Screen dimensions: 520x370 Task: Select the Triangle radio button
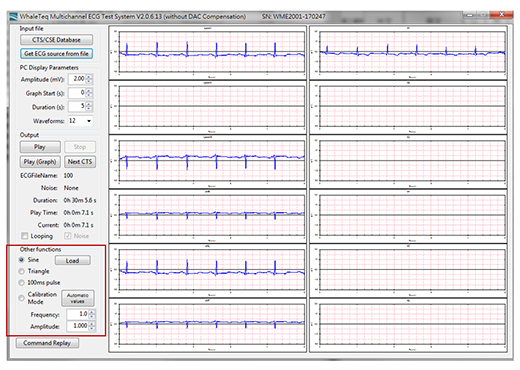(22, 271)
